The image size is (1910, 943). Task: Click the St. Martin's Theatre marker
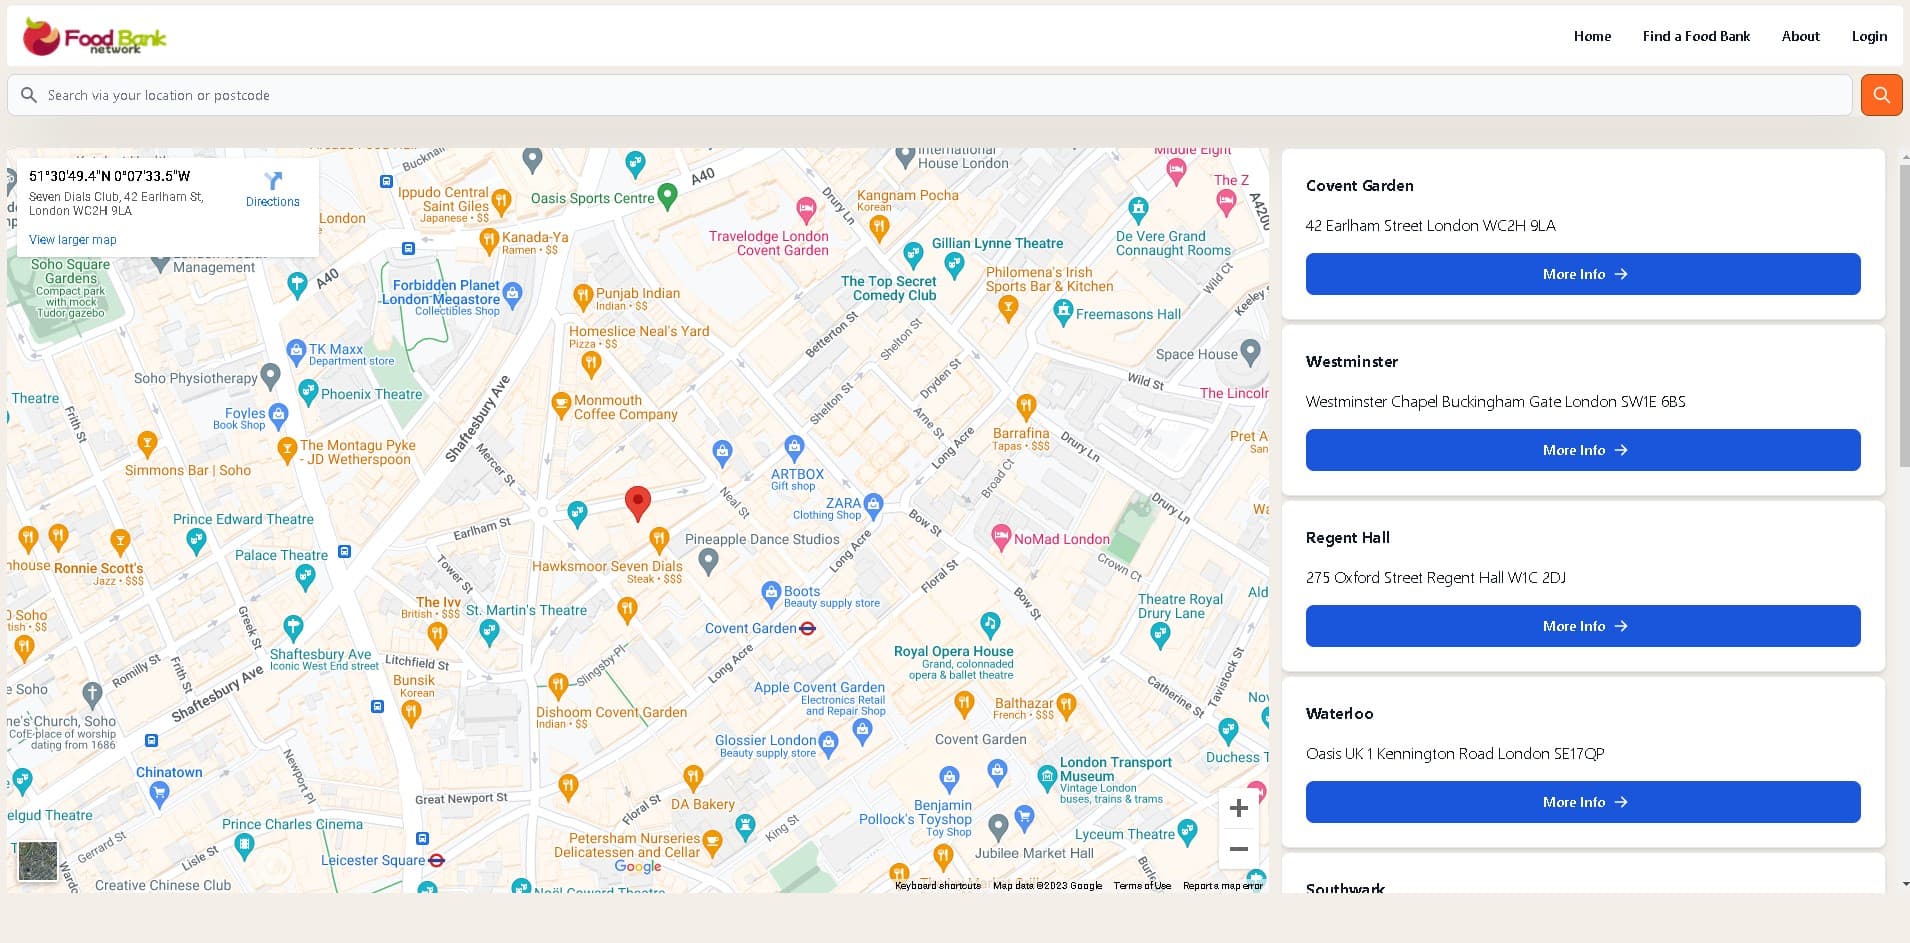(x=489, y=631)
